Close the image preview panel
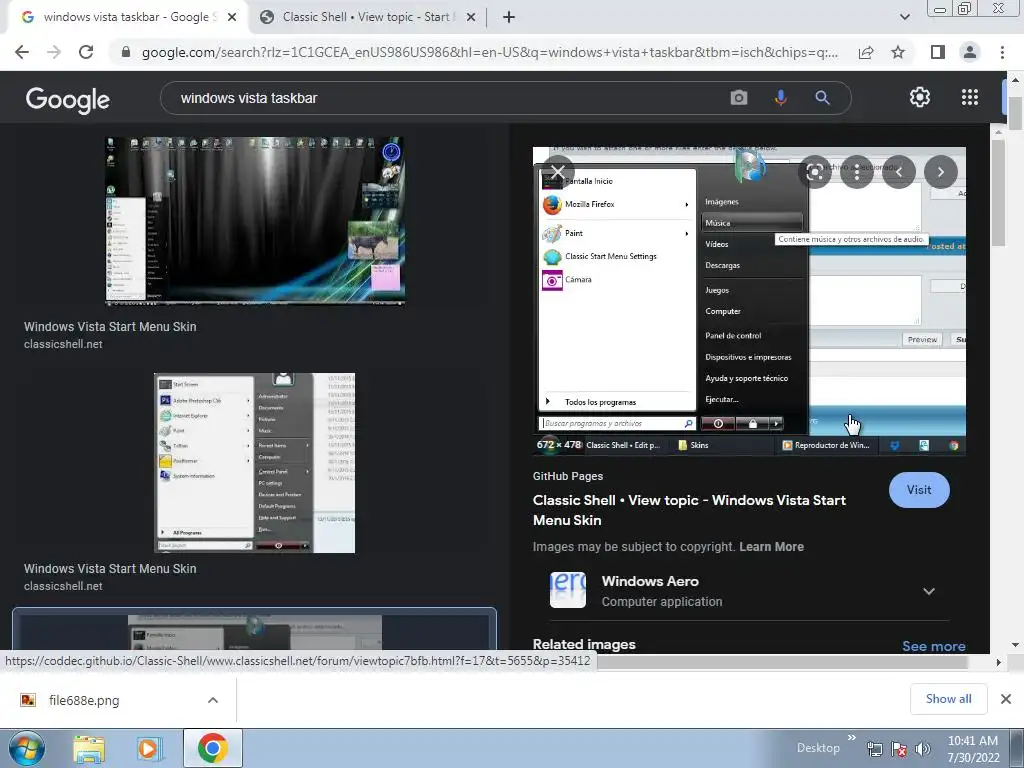 [558, 172]
